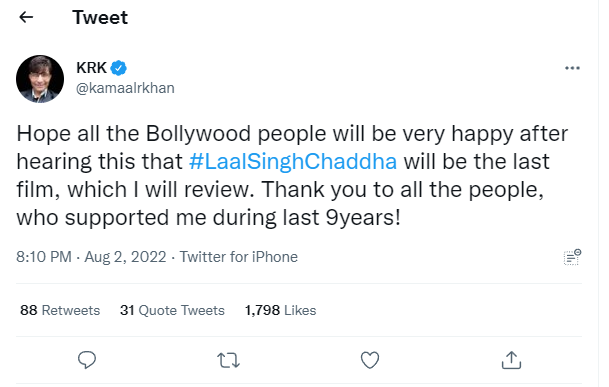Open the #LaalSinghChaddha hashtag
609x387 pixels.
coord(293,162)
